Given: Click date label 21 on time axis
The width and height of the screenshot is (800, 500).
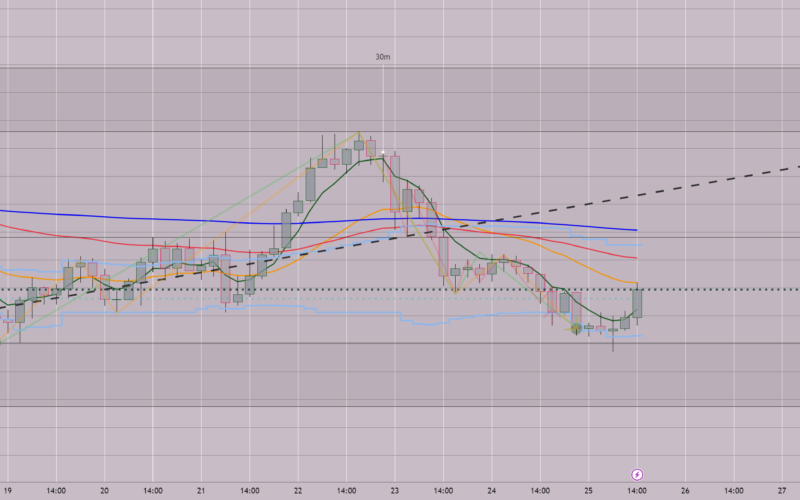Looking at the screenshot, I should (x=201, y=491).
